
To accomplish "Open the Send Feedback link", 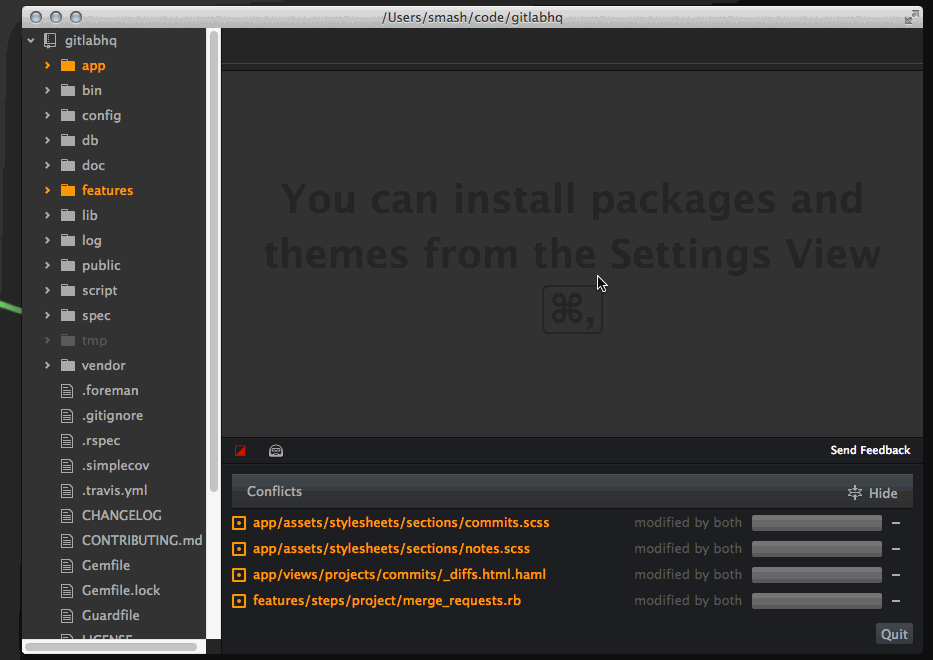I will 870,451.
